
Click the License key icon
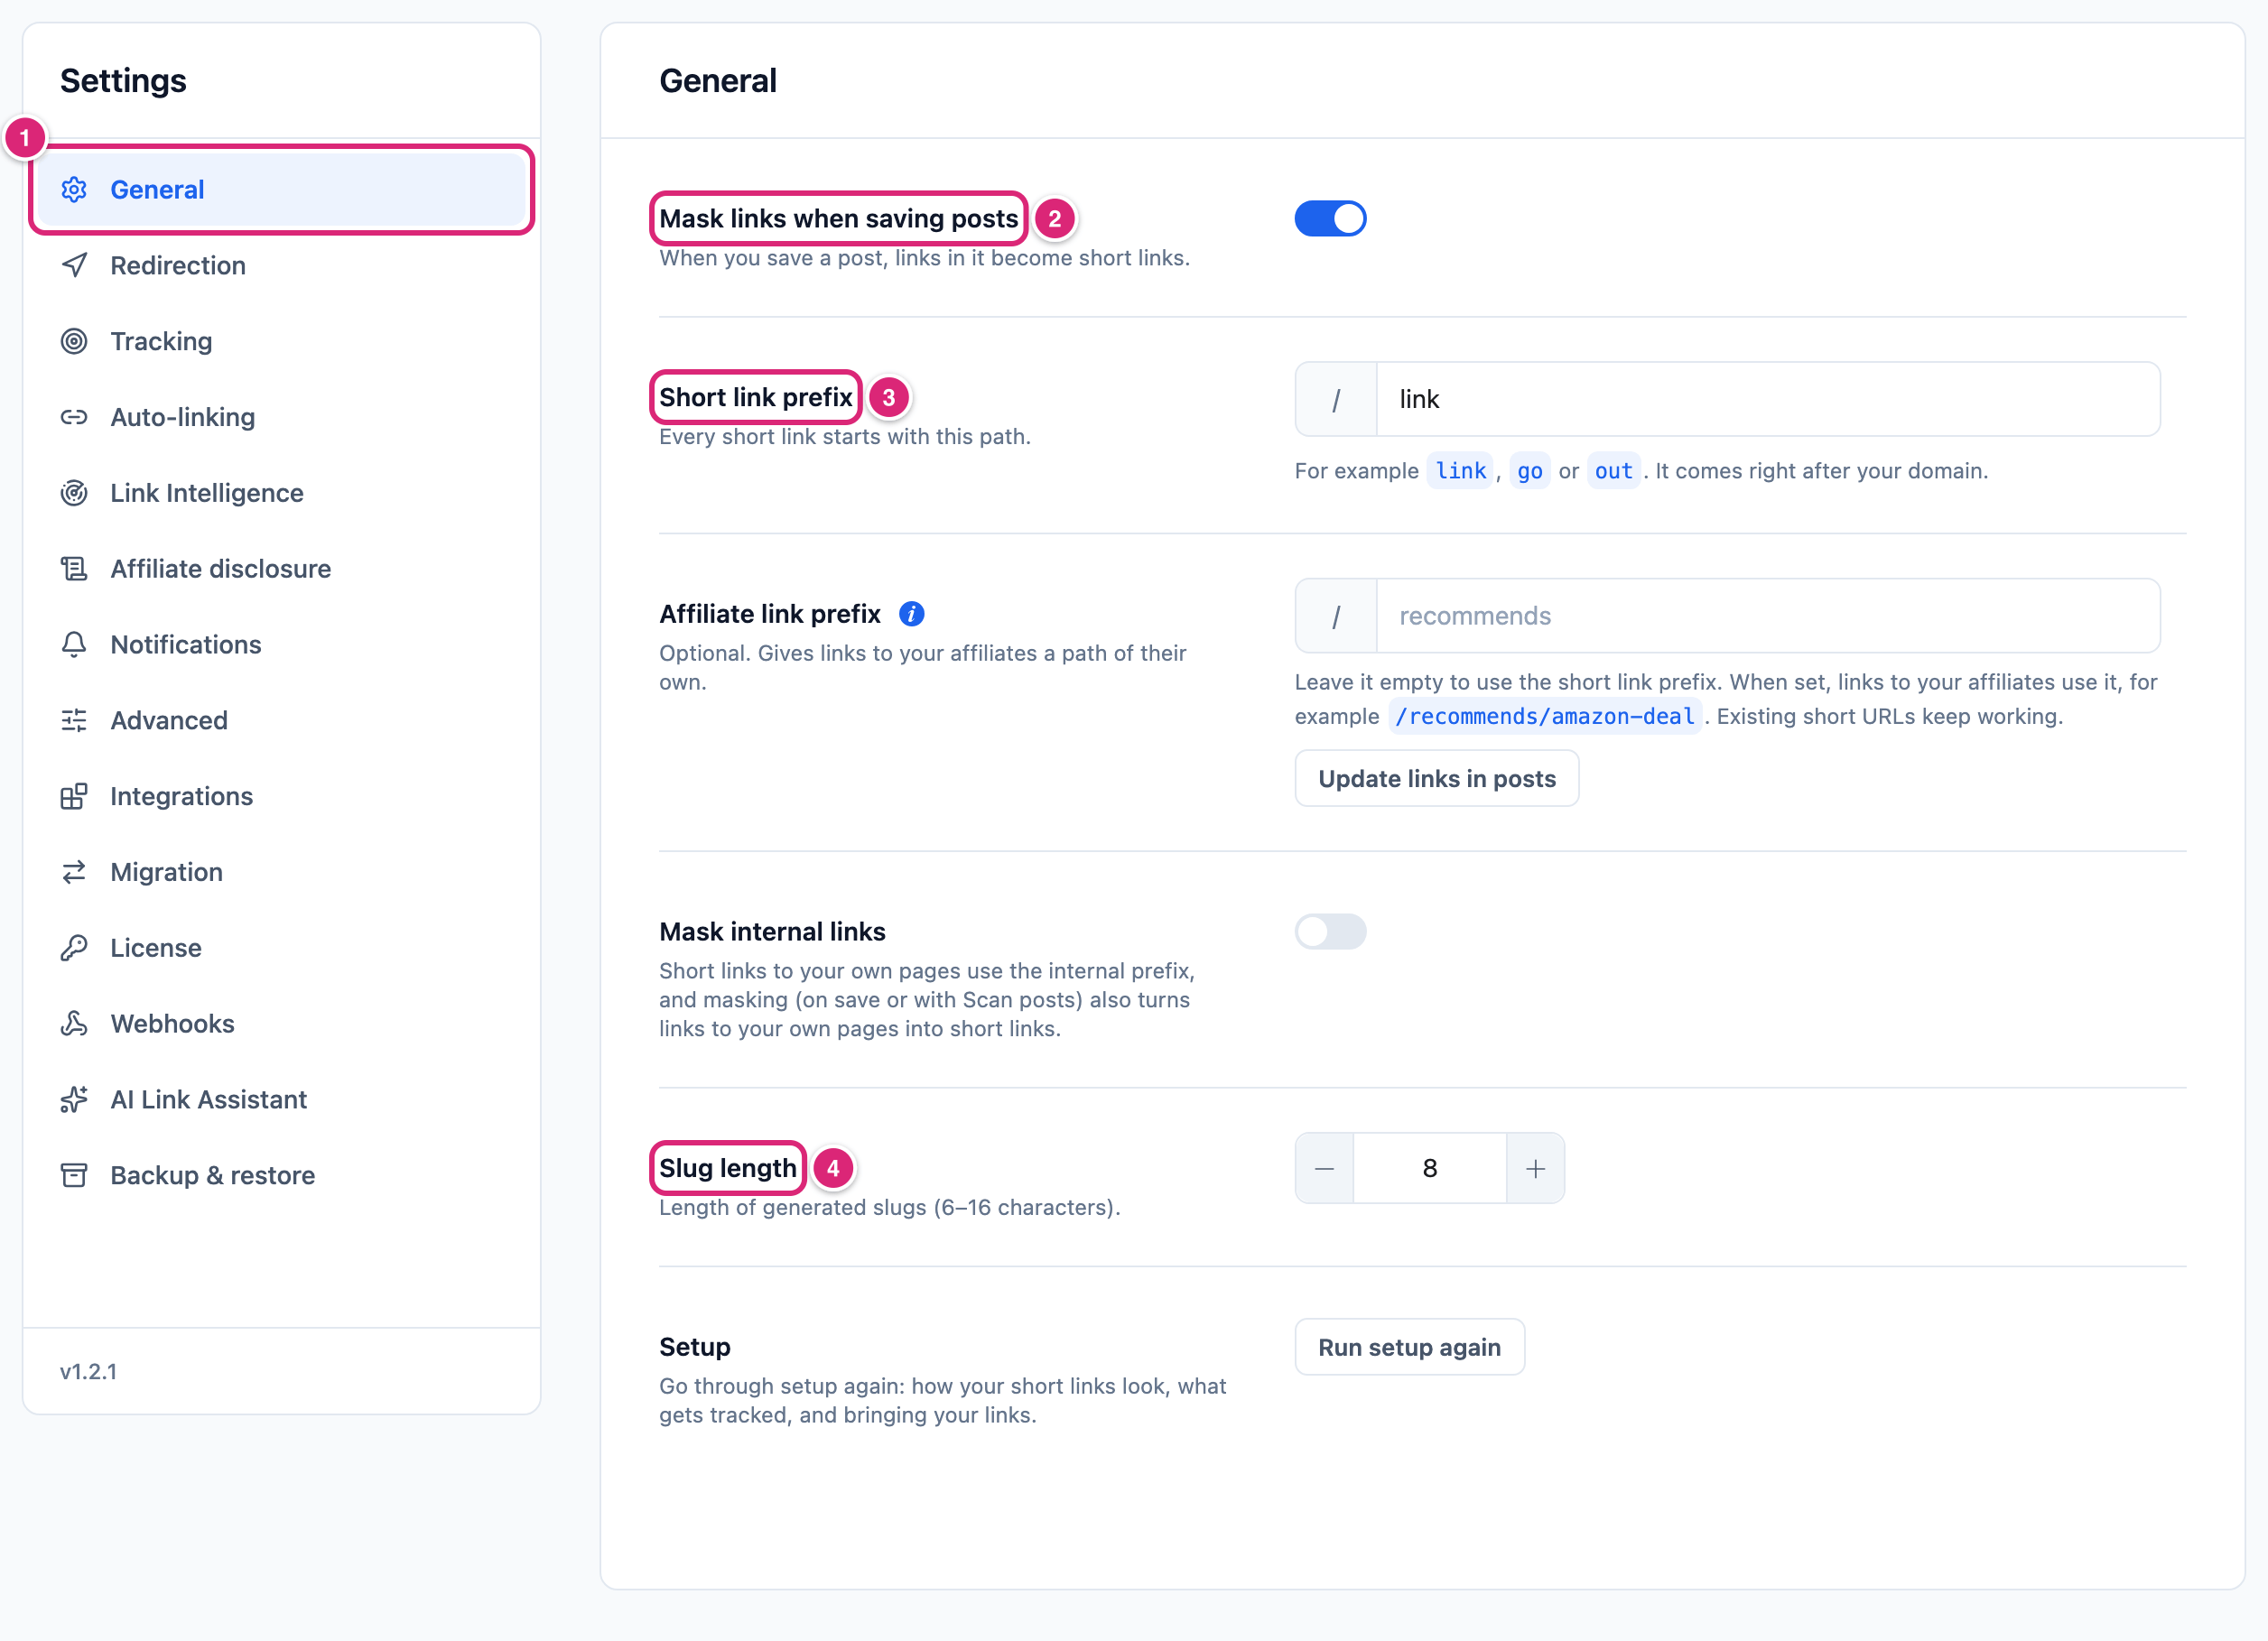[x=74, y=948]
